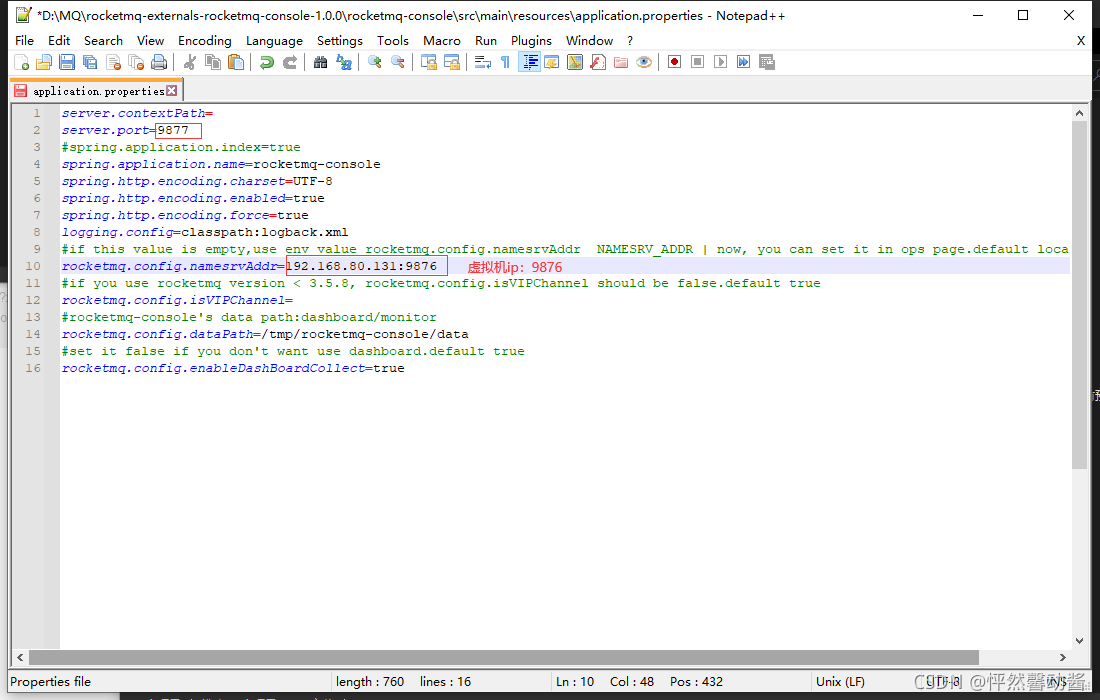Open the ? help menu

coord(630,41)
